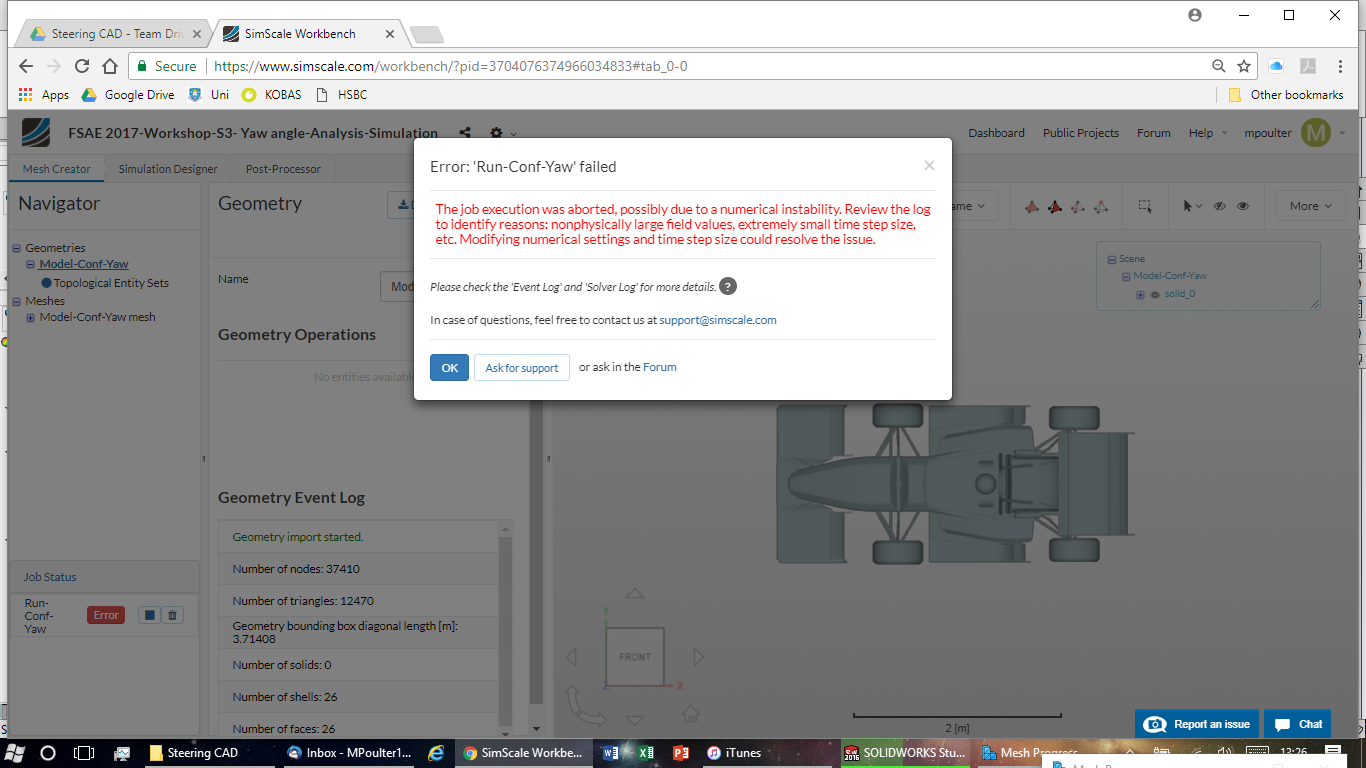Reset view with the home icon
Screen dimensions: 1366x768
point(689,713)
